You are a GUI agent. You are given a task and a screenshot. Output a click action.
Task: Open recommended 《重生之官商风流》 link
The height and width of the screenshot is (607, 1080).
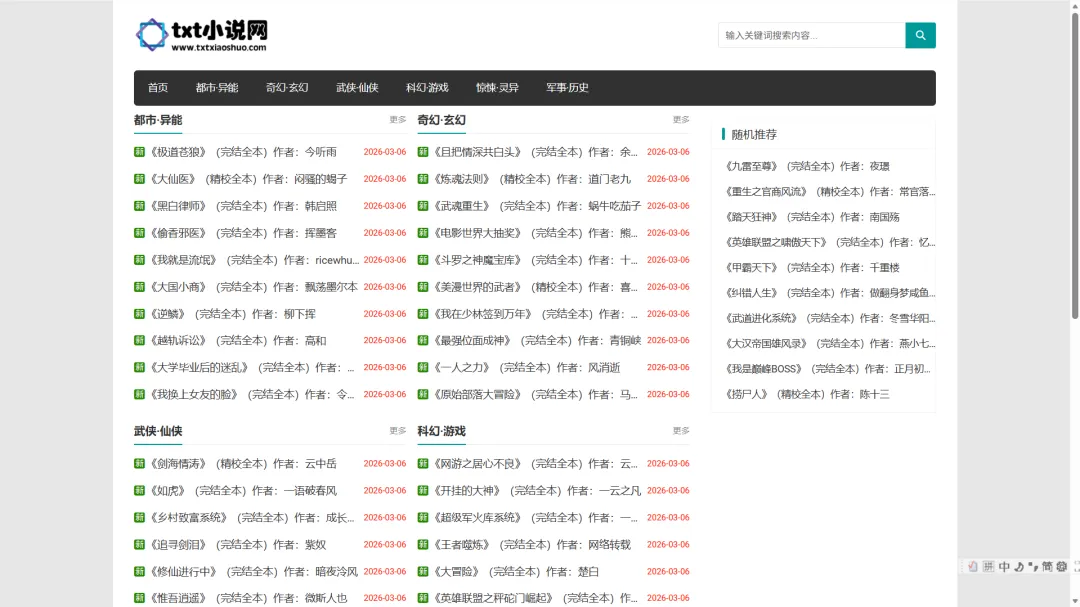[x=829, y=192]
